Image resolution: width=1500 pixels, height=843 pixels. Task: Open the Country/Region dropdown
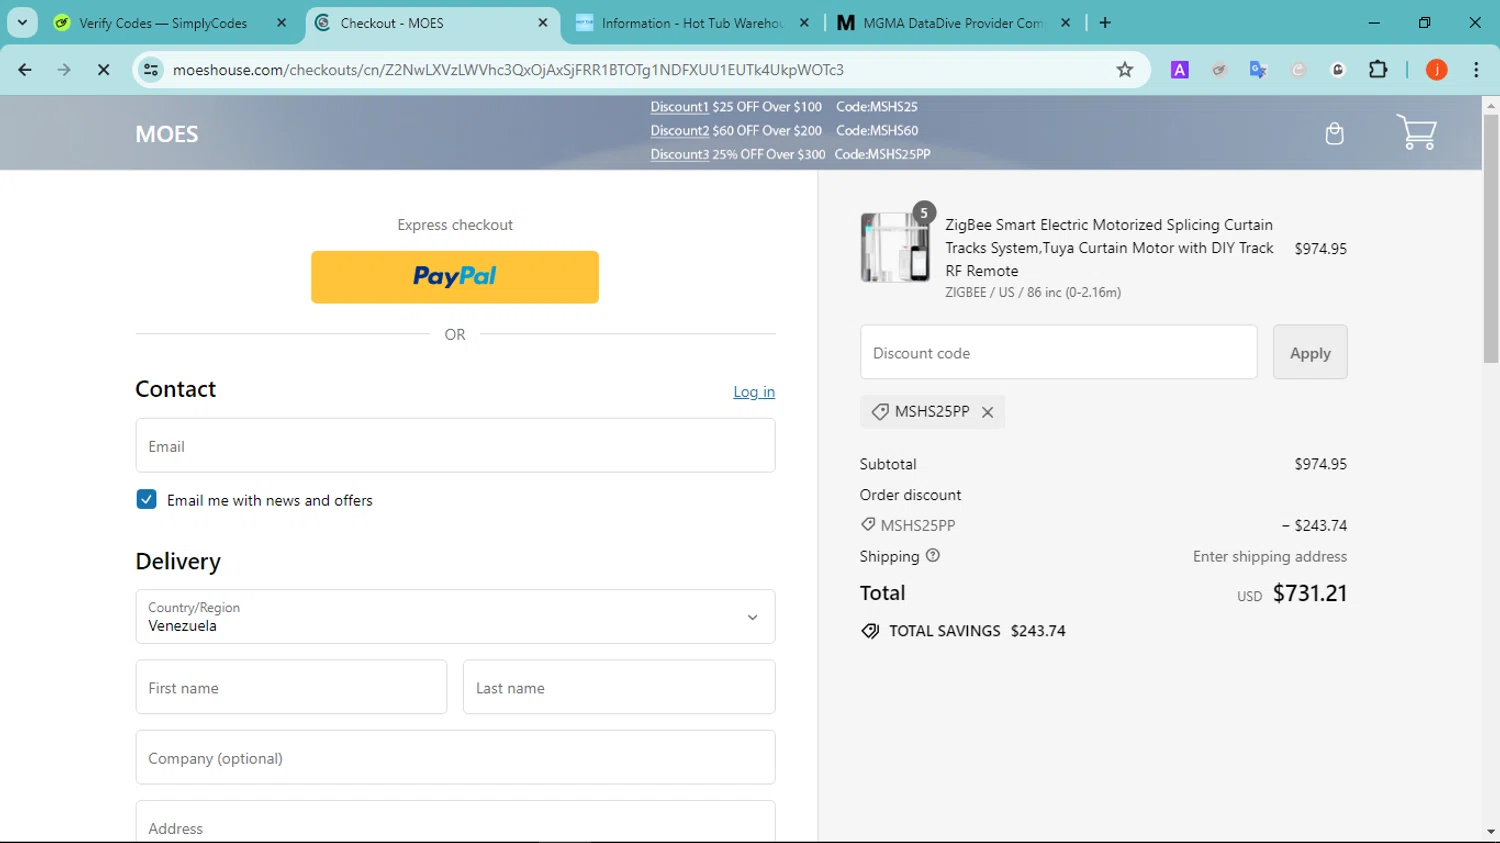pos(455,617)
